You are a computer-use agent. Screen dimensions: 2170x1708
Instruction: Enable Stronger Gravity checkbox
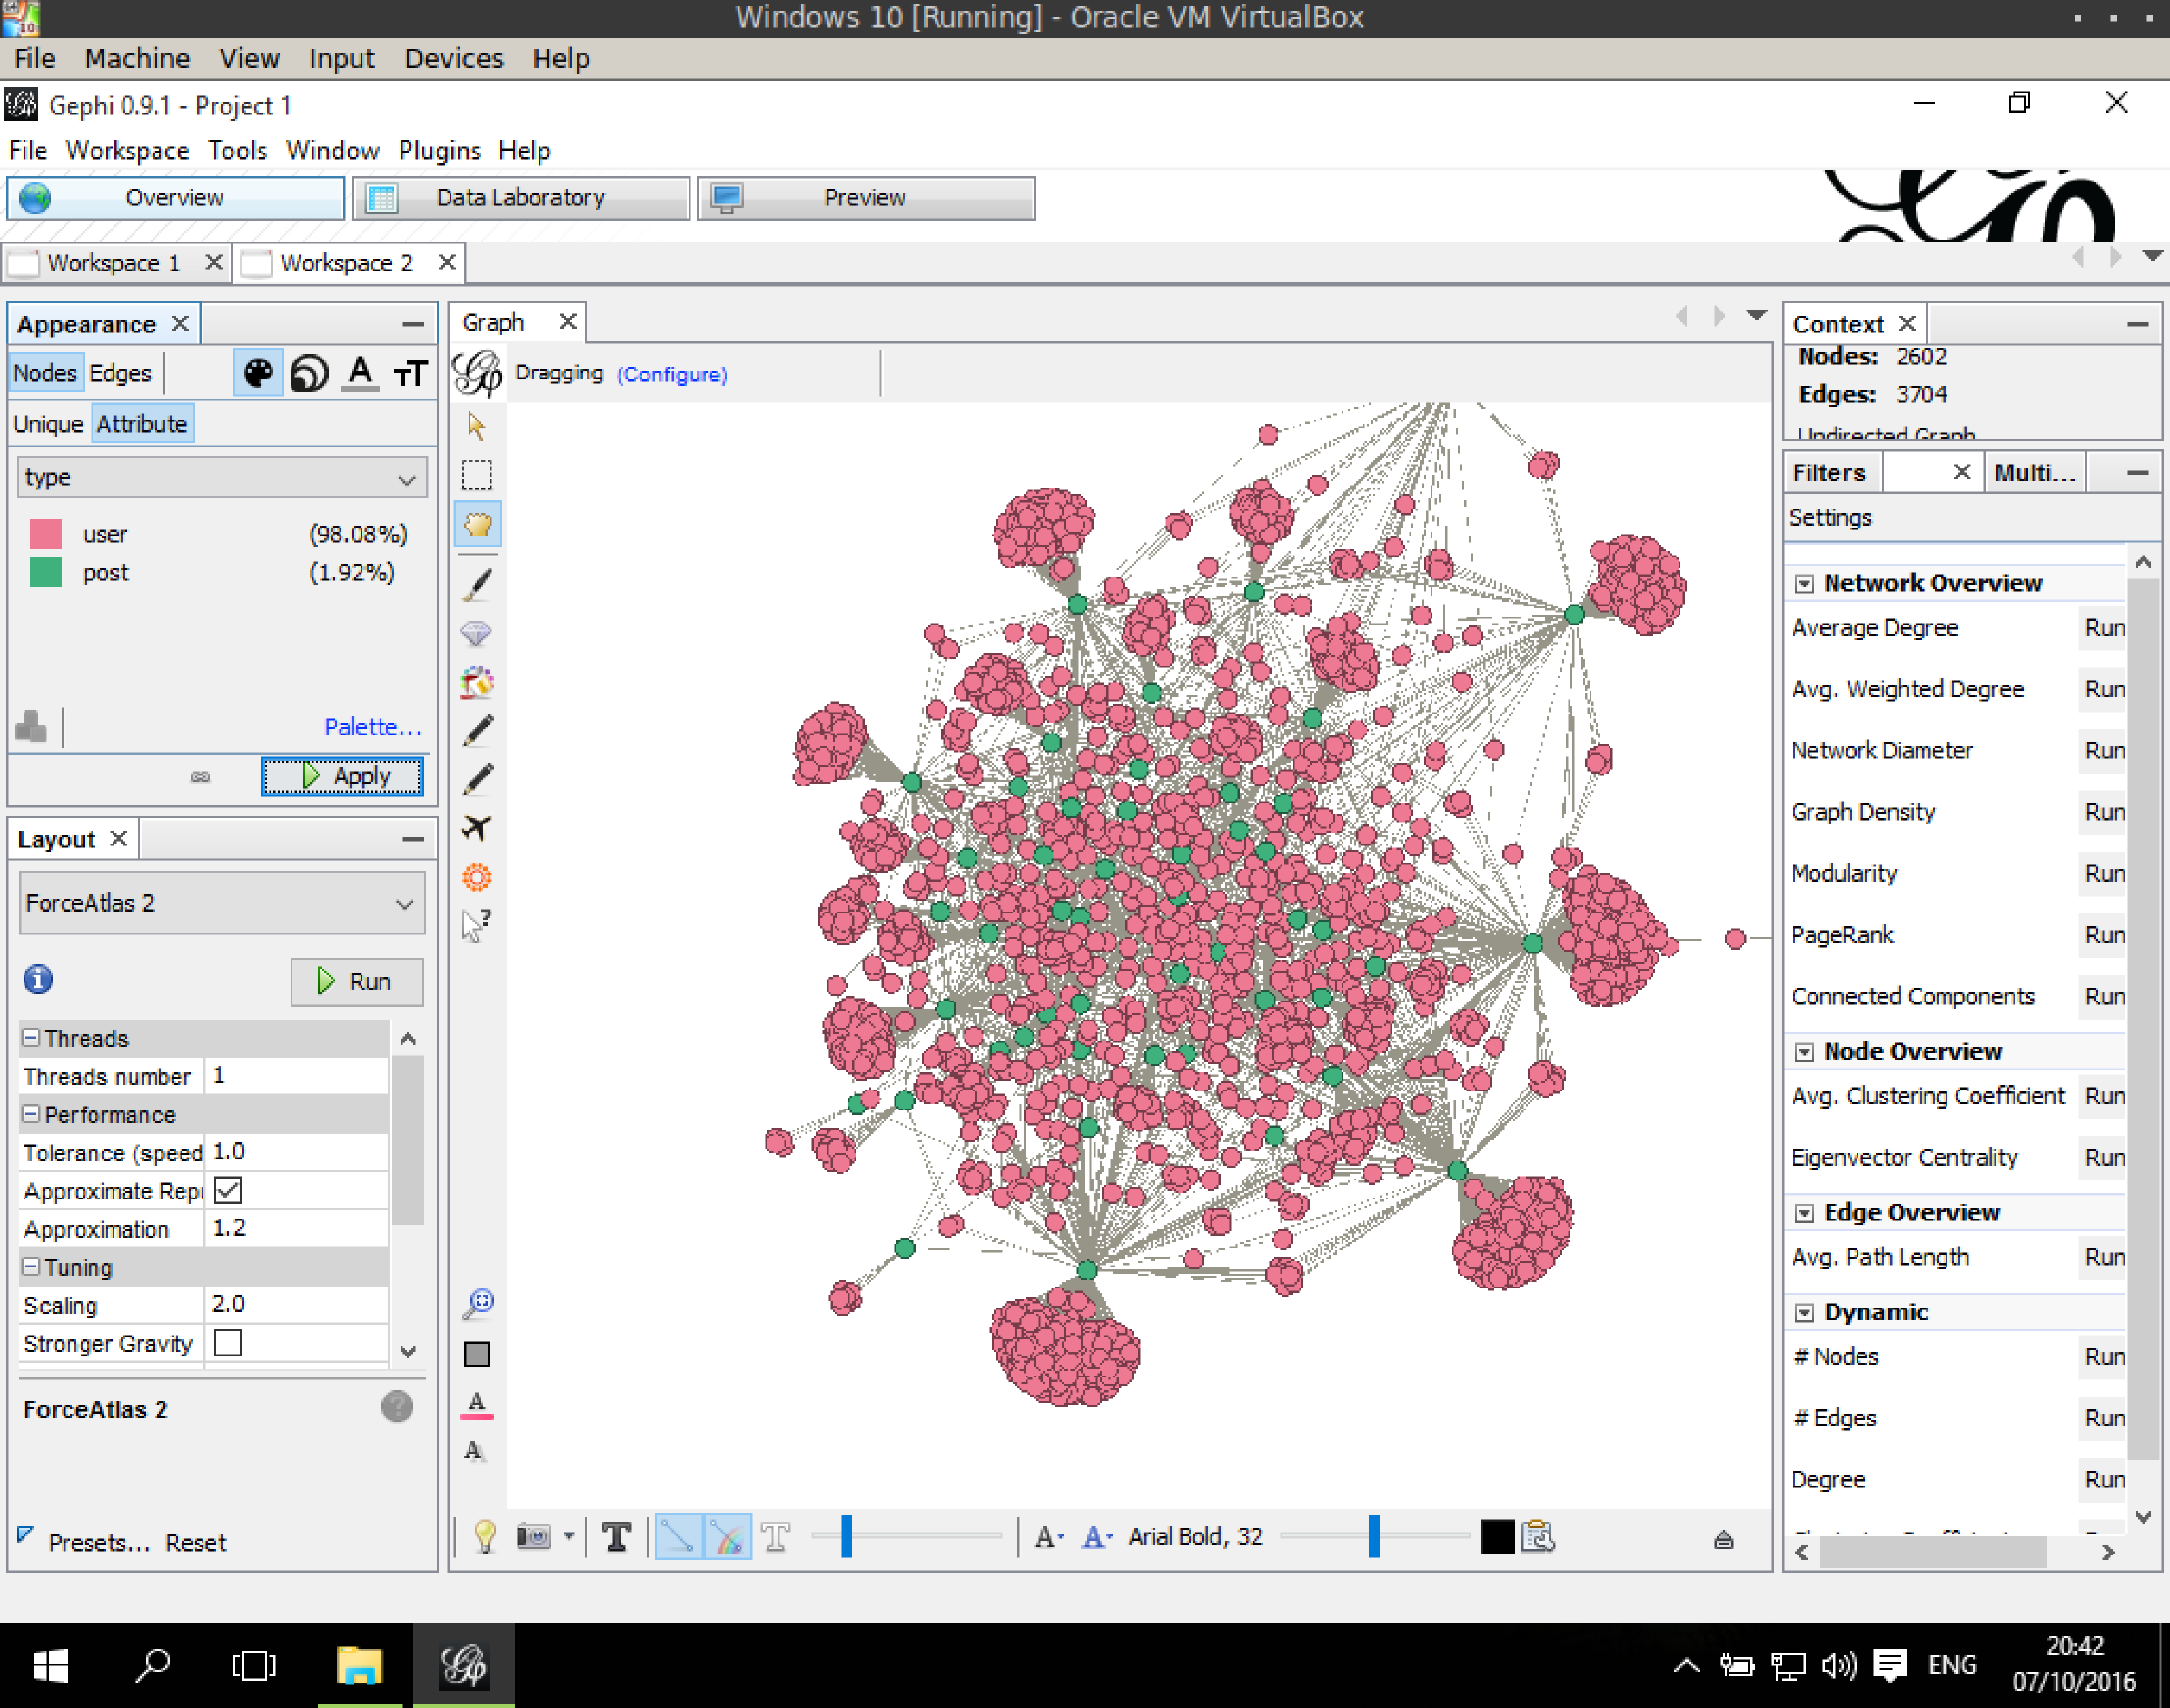[228, 1342]
